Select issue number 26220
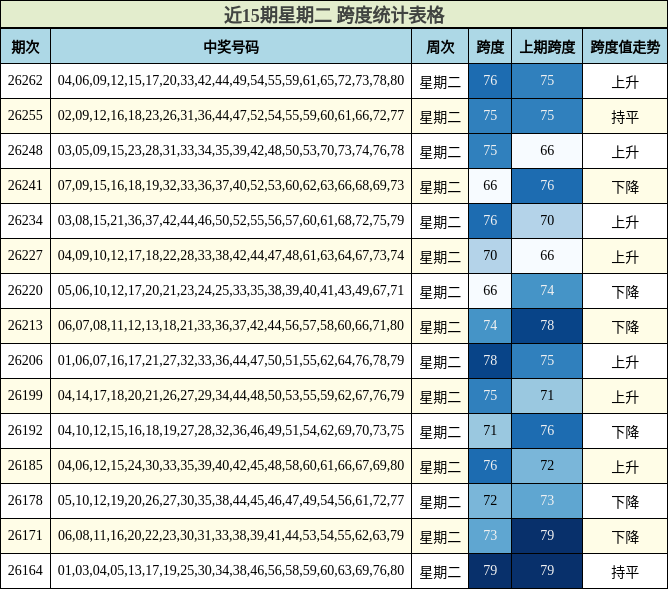The width and height of the screenshot is (668, 589). 25,290
